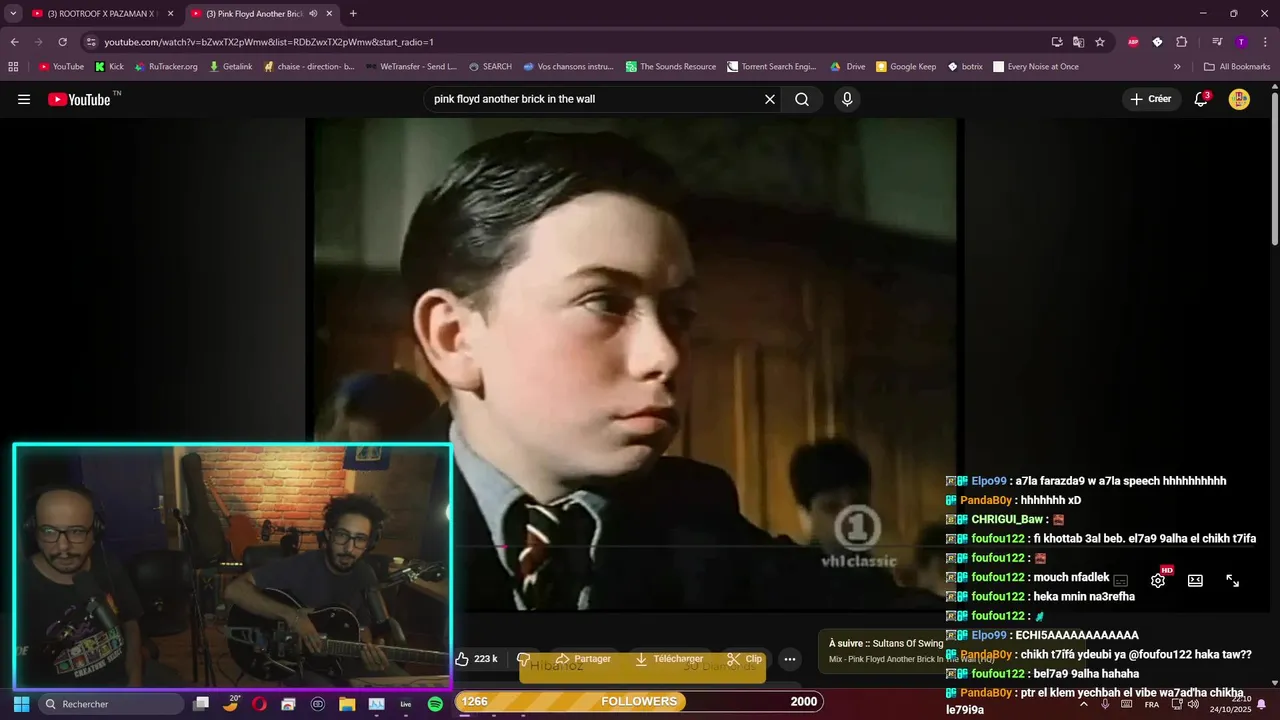Click the YouTube search magnifier button
Screen dimensions: 1280x720
(802, 99)
